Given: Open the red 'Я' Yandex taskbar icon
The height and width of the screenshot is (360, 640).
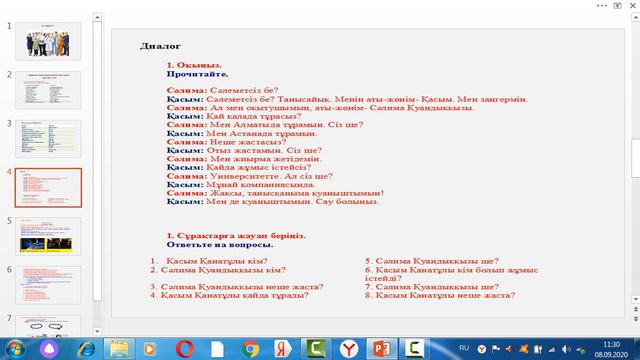Looking at the screenshot, I should (x=283, y=349).
